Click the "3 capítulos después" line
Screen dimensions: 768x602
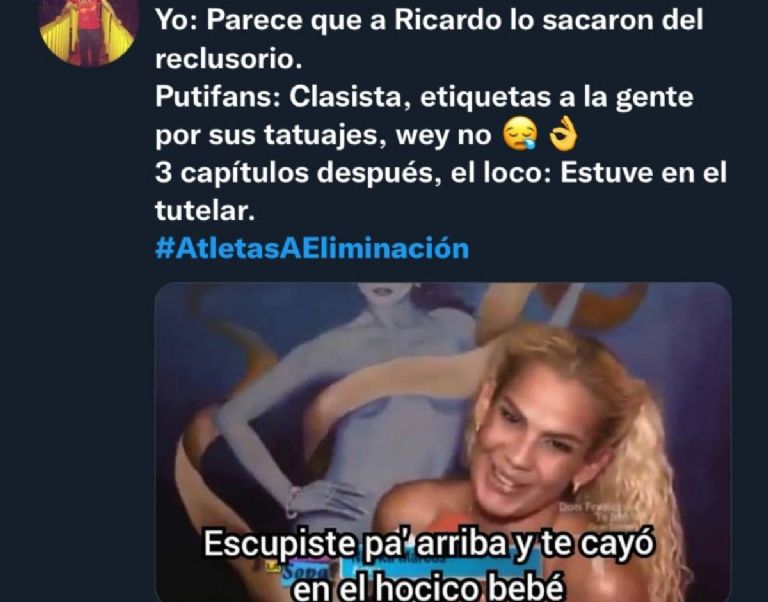point(441,172)
